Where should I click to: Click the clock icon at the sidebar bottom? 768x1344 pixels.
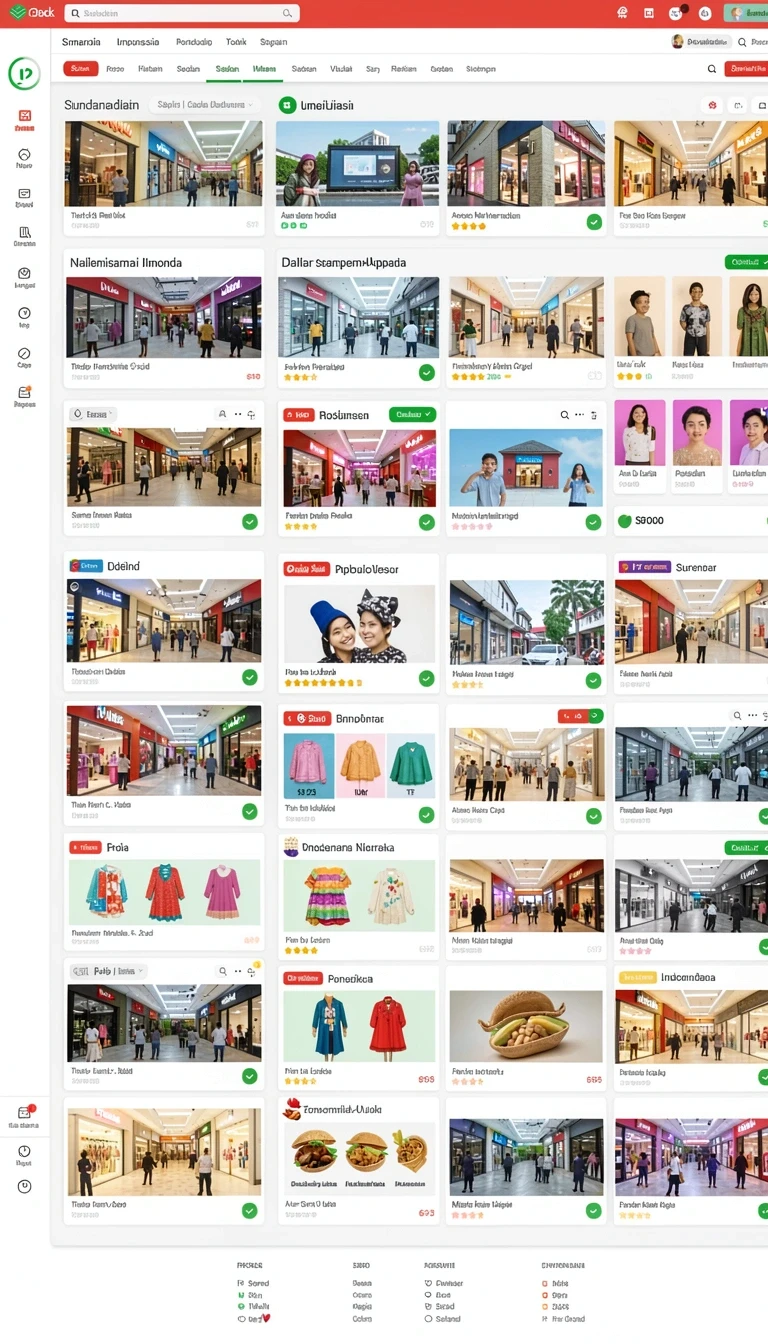pos(24,1186)
